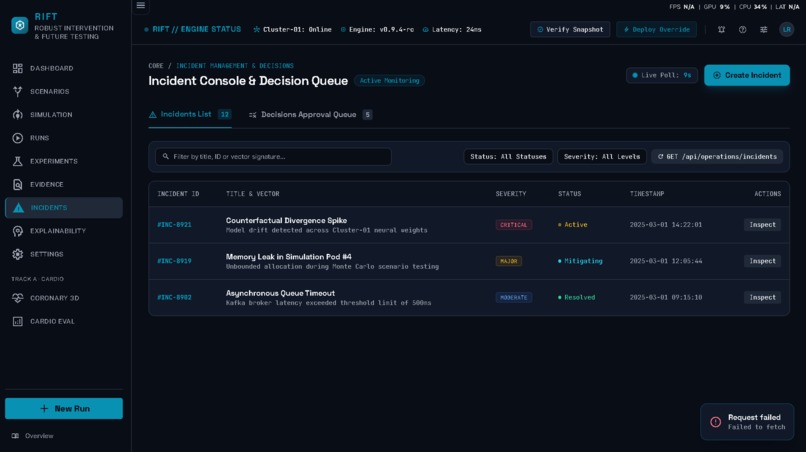
Task: Open the LR user avatar menu
Action: (x=786, y=29)
